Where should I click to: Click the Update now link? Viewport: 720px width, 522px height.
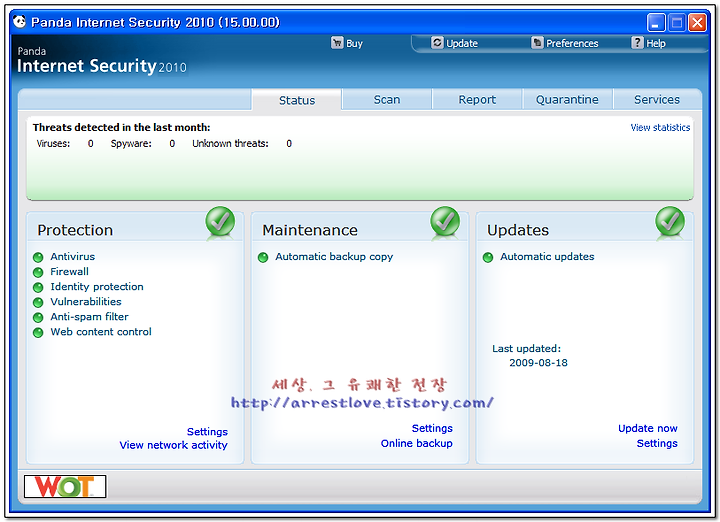(647, 428)
